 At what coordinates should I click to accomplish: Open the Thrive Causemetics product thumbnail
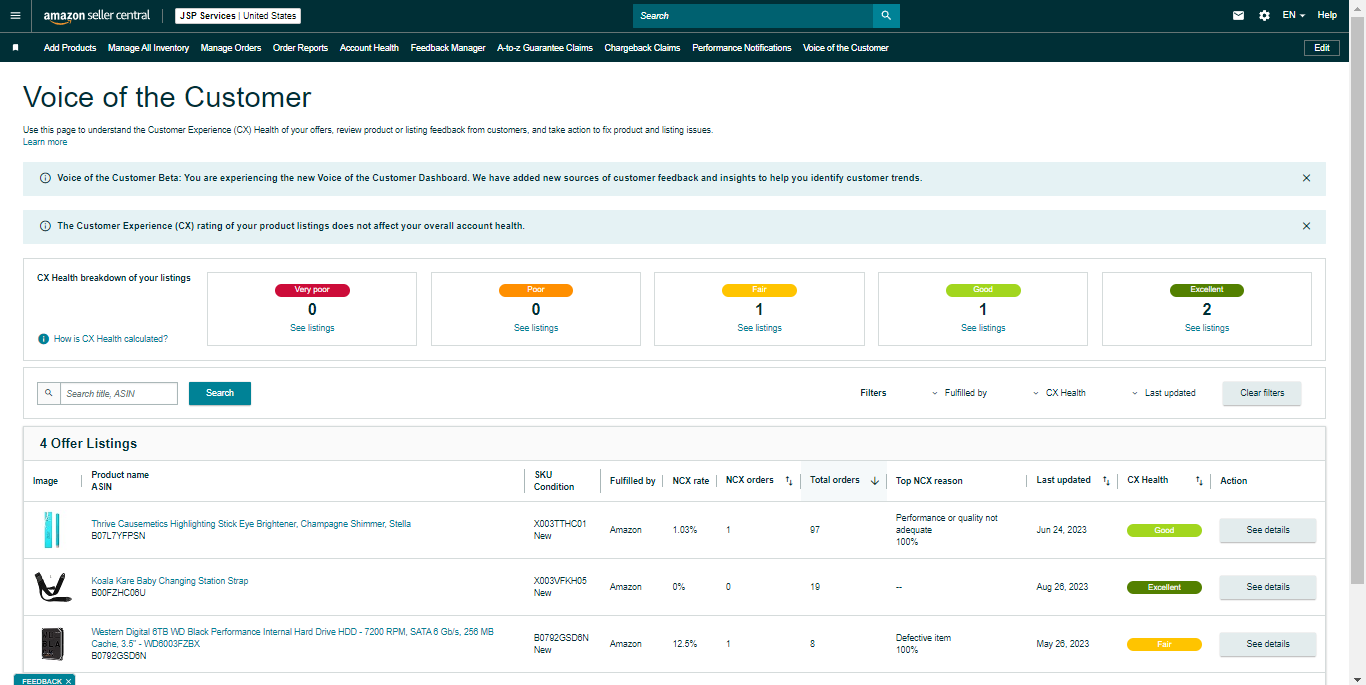point(52,530)
